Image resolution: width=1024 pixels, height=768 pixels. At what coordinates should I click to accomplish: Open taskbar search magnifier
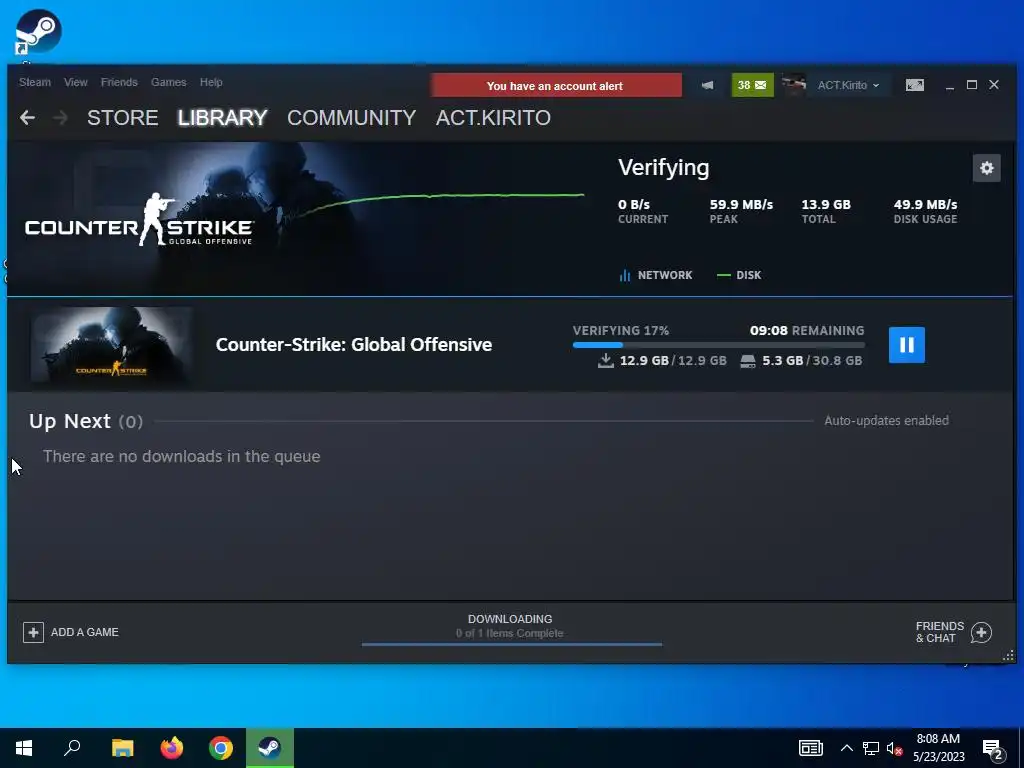[72, 748]
